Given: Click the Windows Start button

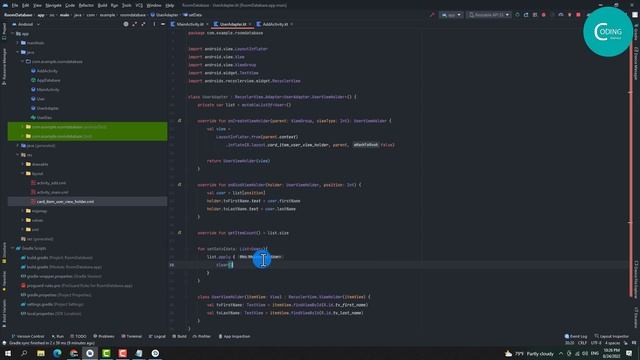Looking at the screenshot, I should click(x=8, y=353).
